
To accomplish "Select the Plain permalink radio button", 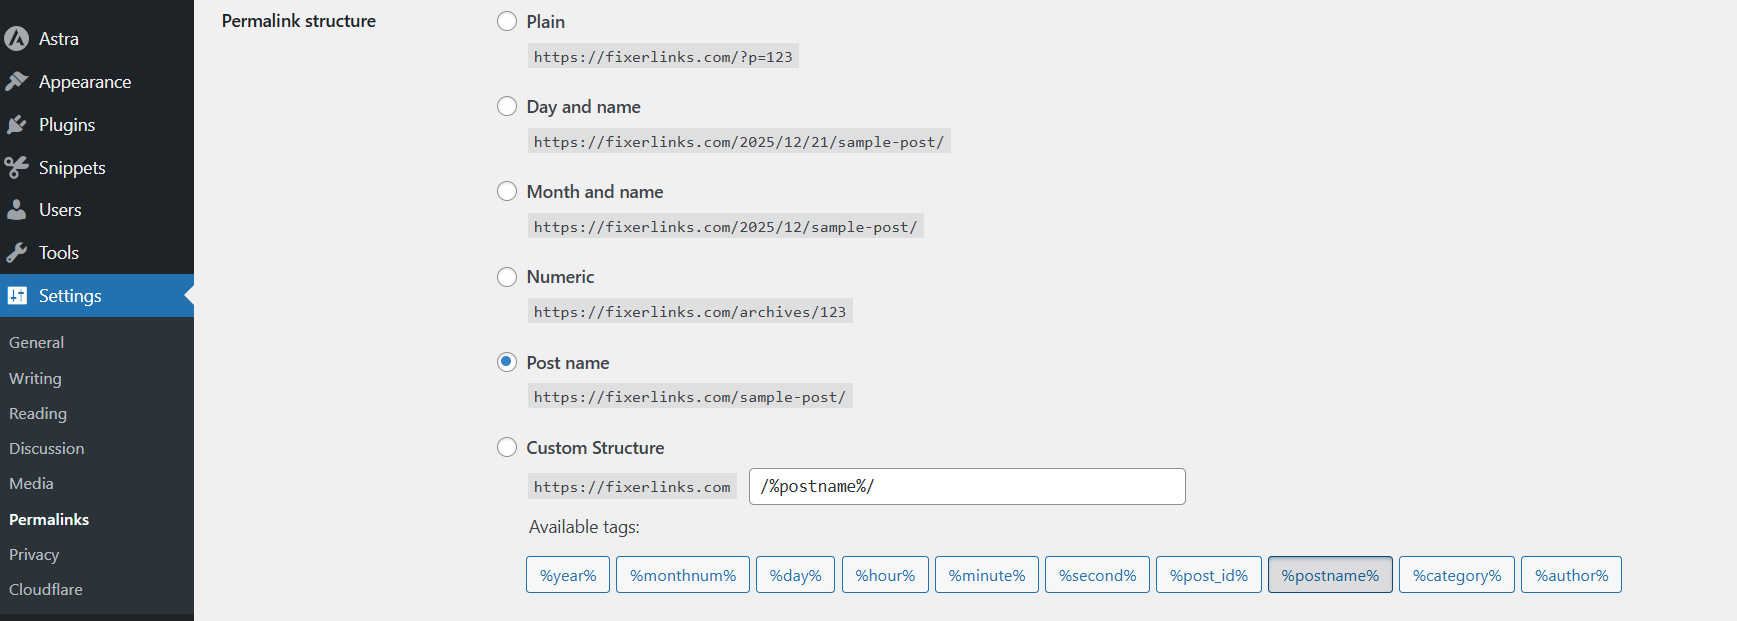I will coord(507,21).
